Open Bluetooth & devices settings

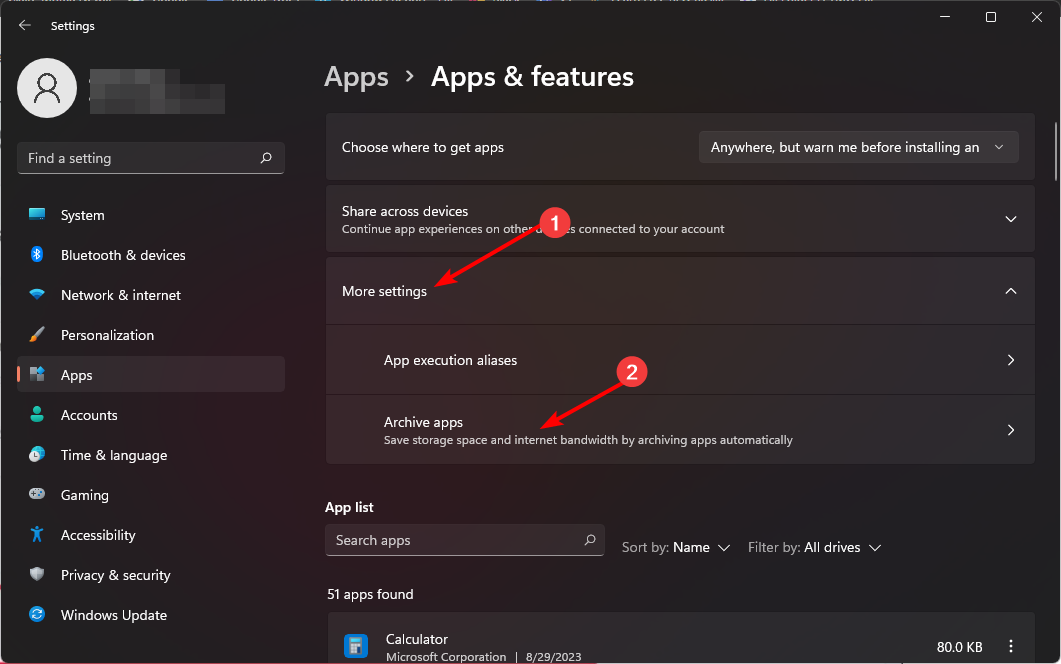(x=120, y=255)
